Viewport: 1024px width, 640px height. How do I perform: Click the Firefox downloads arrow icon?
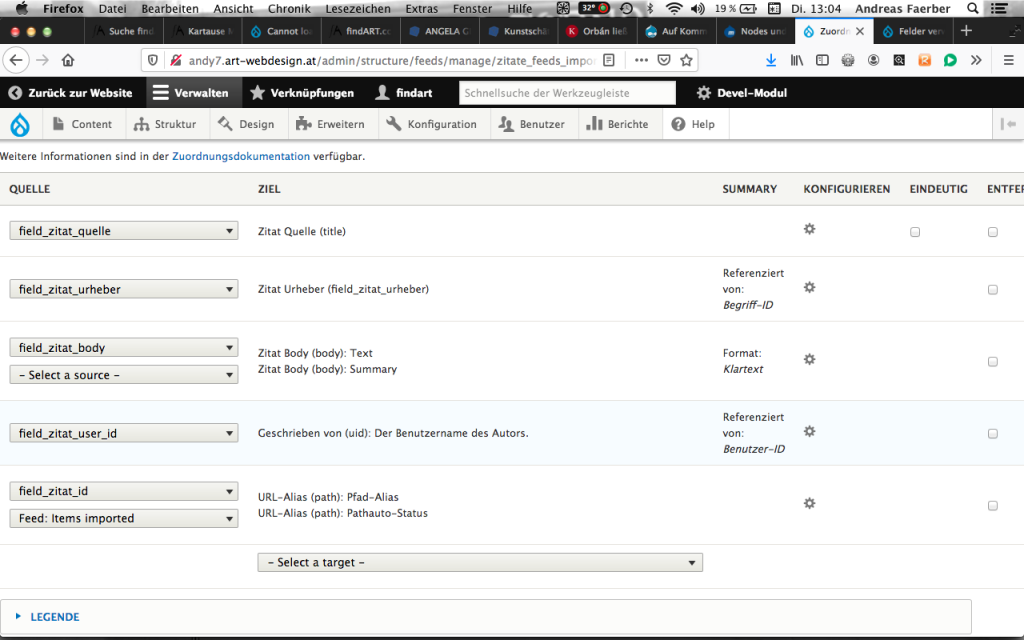771,60
